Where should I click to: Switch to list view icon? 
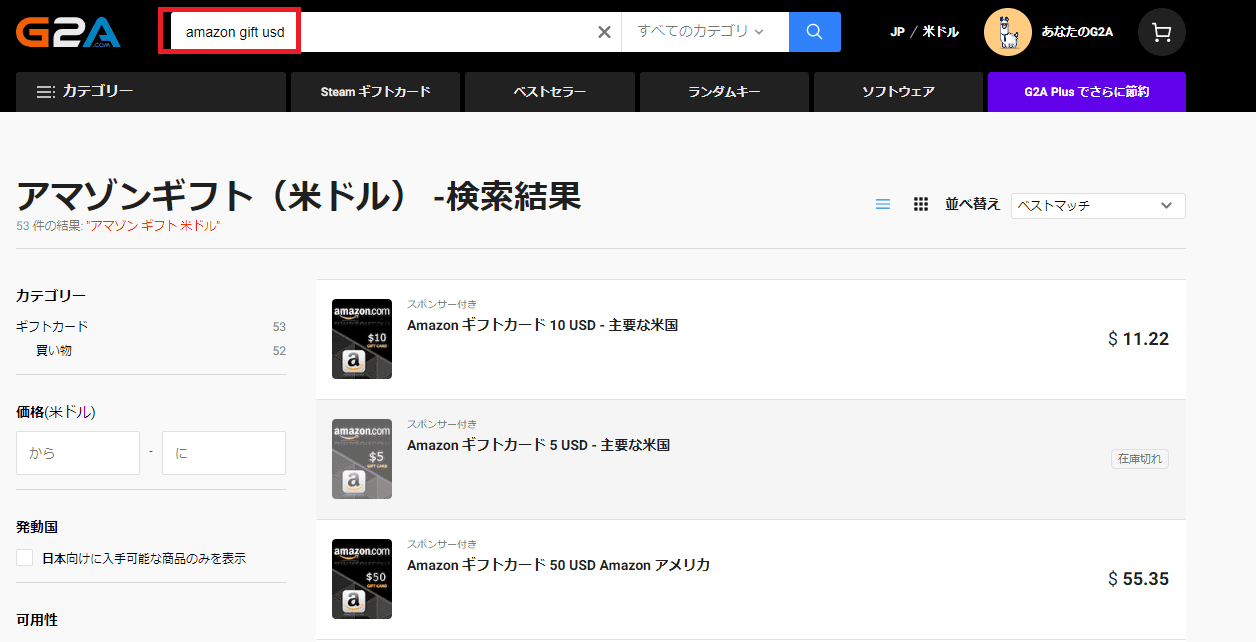coord(883,204)
